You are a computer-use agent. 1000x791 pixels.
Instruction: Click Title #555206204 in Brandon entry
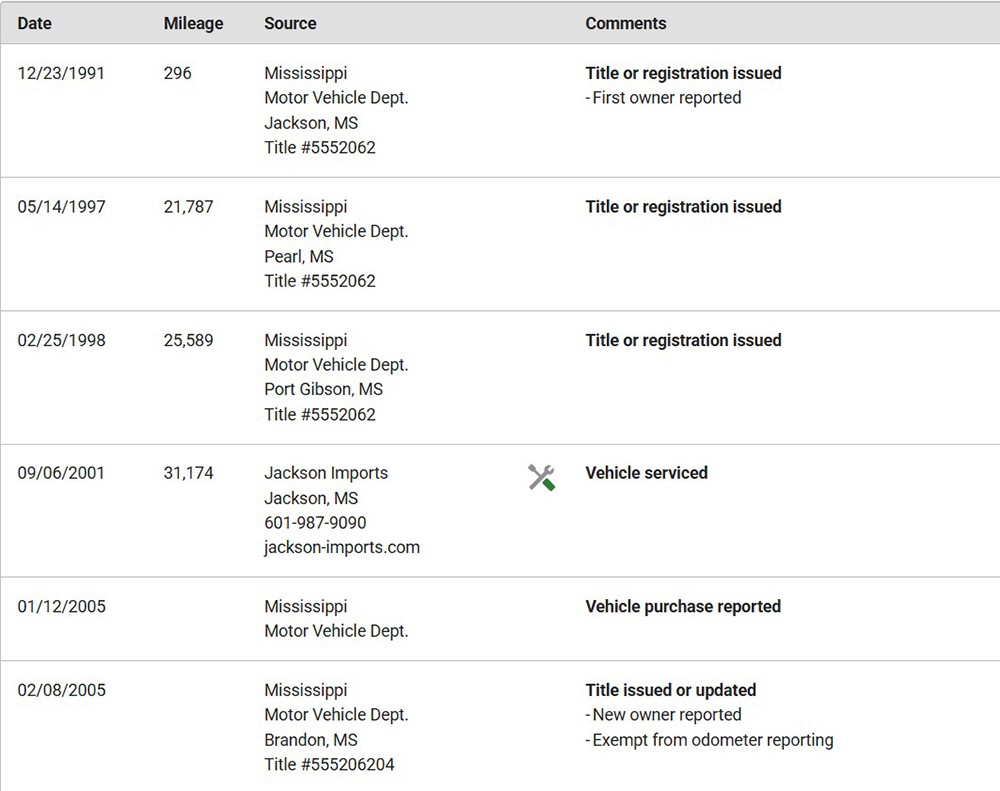point(329,764)
